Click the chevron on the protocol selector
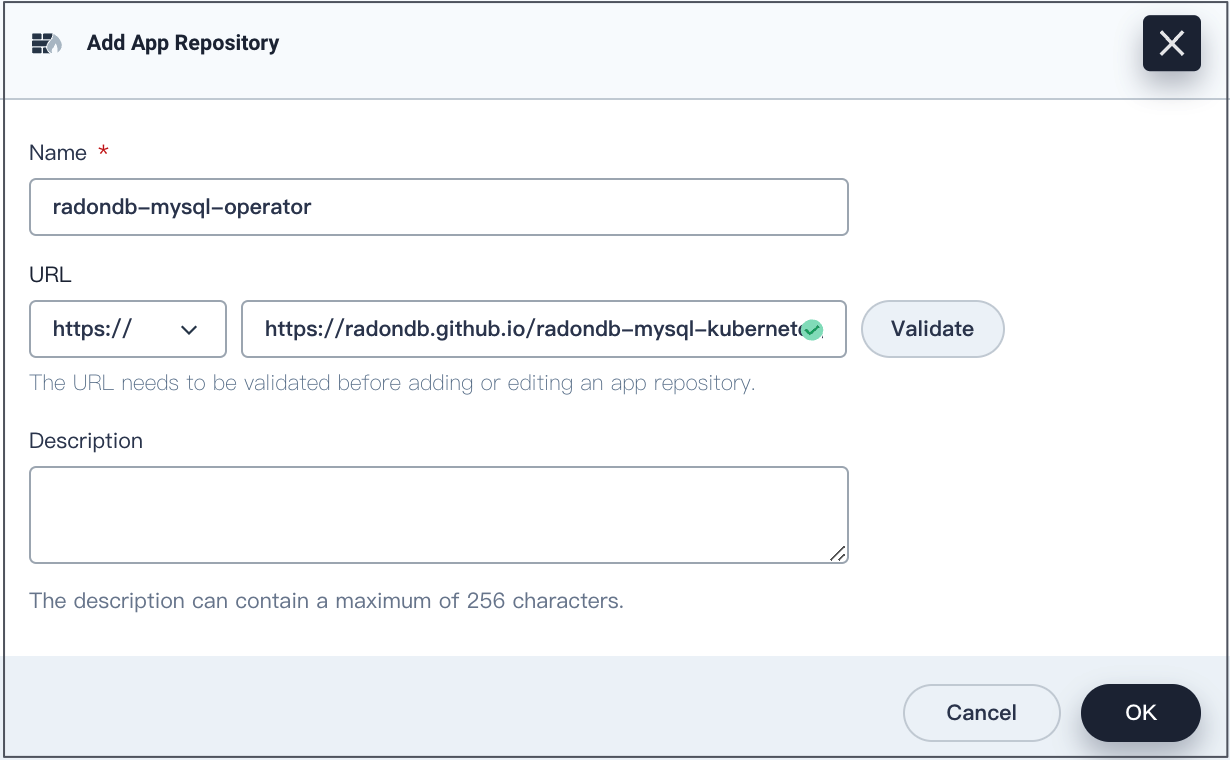The height and width of the screenshot is (760, 1230). tap(190, 329)
